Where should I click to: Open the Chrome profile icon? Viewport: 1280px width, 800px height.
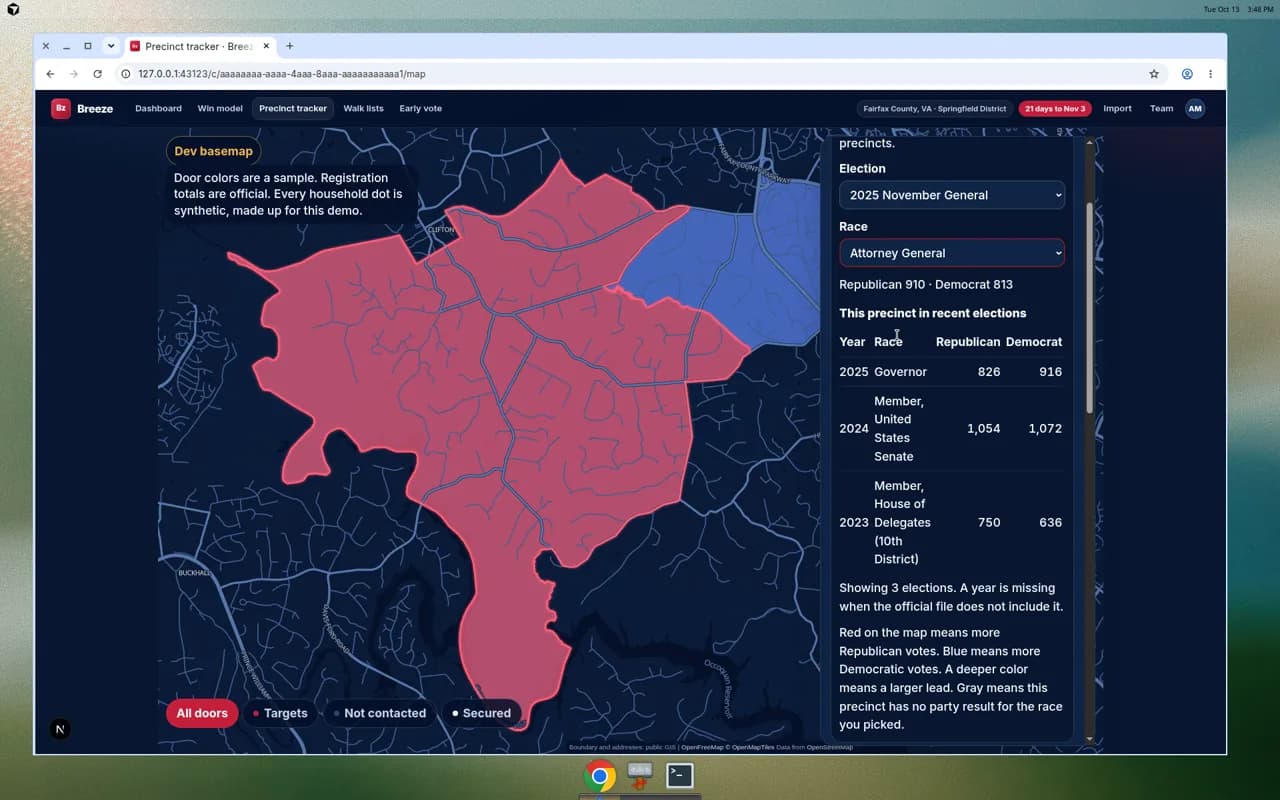click(x=1187, y=74)
